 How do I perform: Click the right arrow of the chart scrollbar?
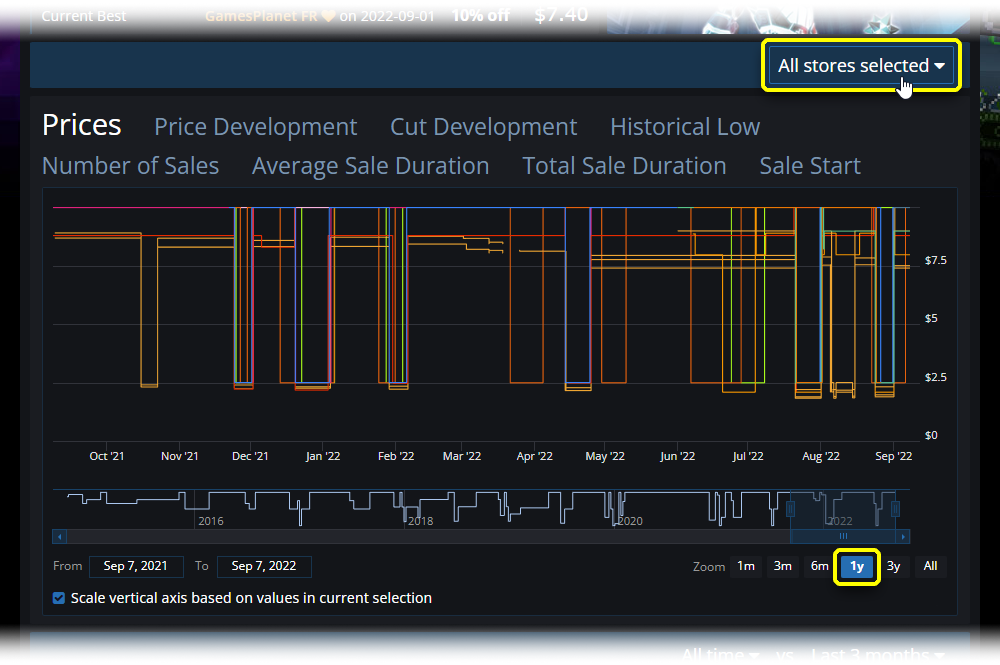(x=903, y=535)
